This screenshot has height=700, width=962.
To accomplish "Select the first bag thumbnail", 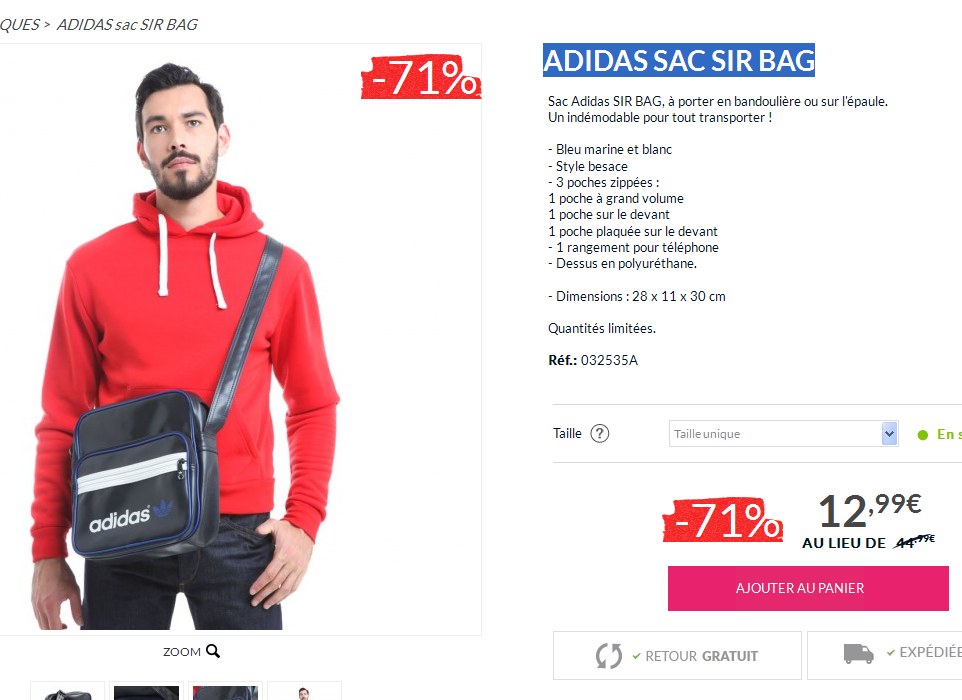I will tap(67, 691).
